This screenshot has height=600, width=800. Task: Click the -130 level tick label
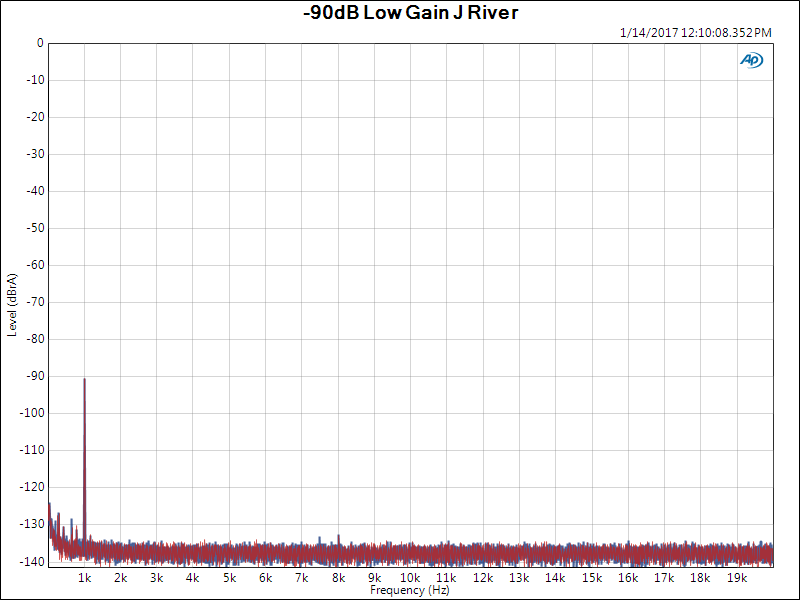(33, 524)
